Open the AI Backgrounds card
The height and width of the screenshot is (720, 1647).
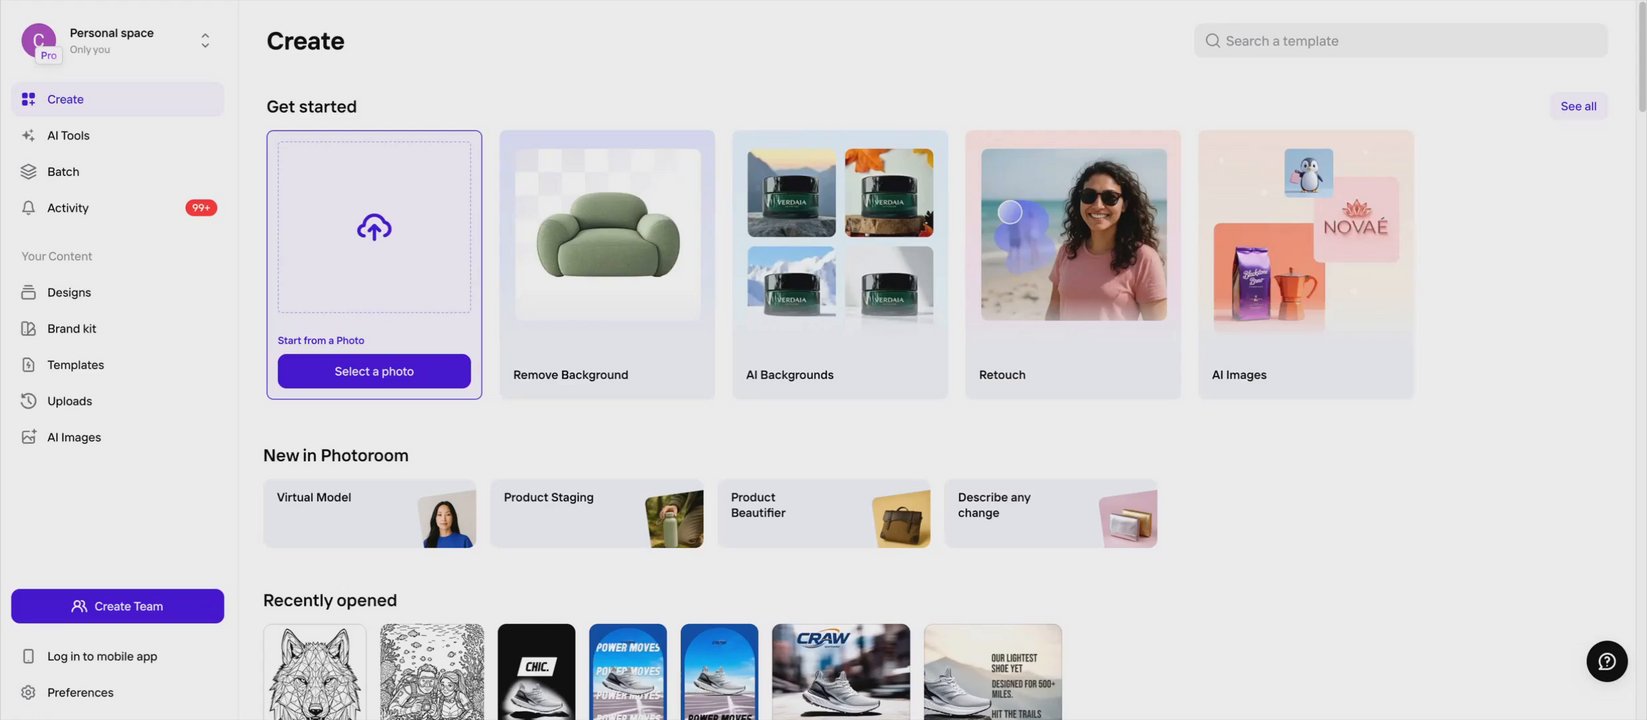point(840,265)
